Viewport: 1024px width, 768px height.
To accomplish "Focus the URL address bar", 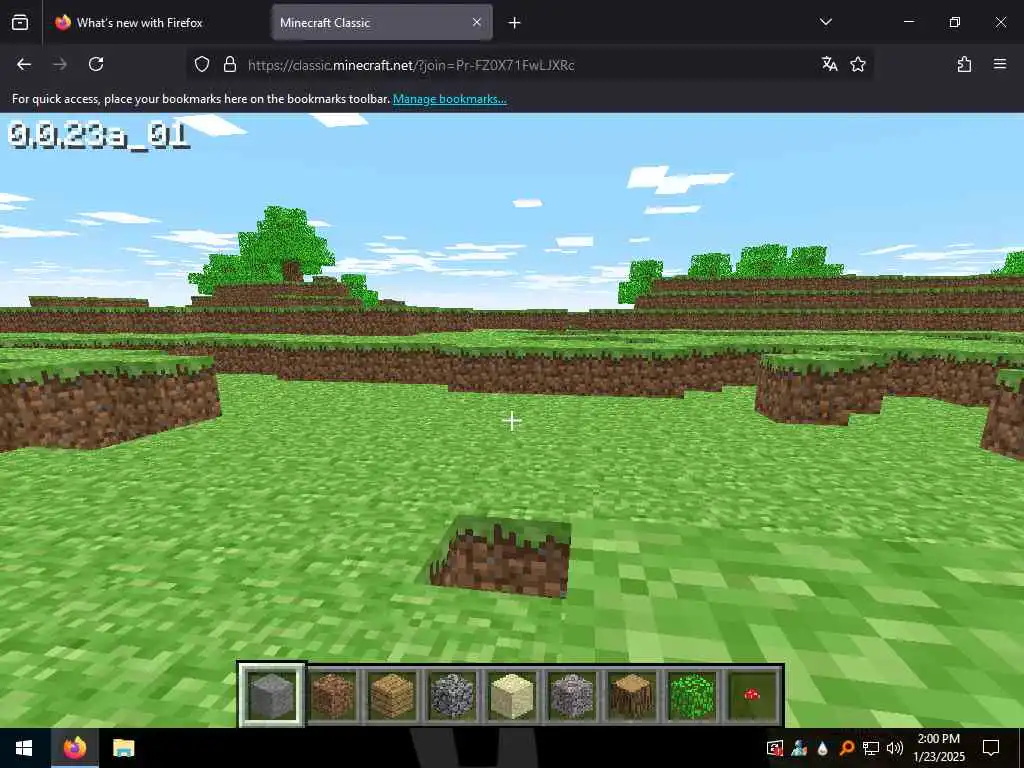I will coord(529,65).
